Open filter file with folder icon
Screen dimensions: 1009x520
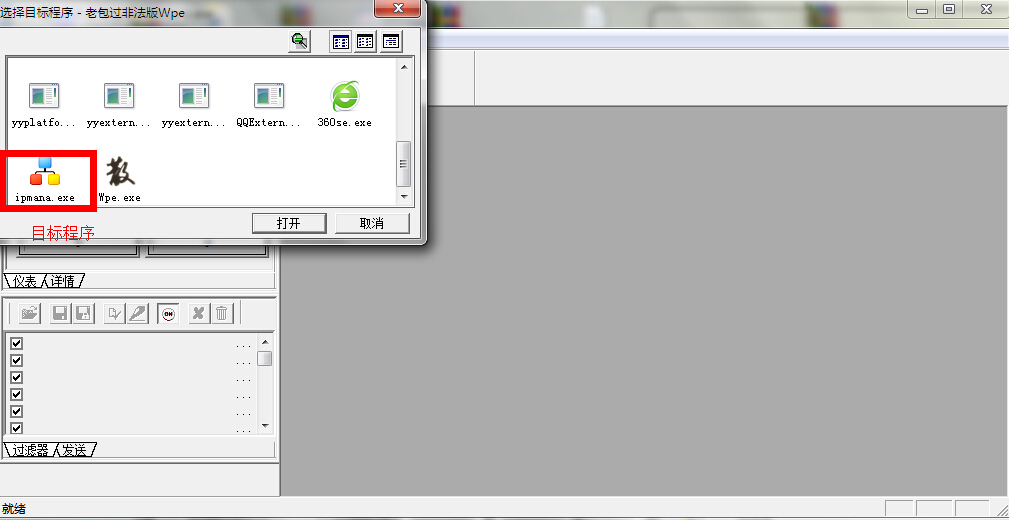tap(30, 313)
